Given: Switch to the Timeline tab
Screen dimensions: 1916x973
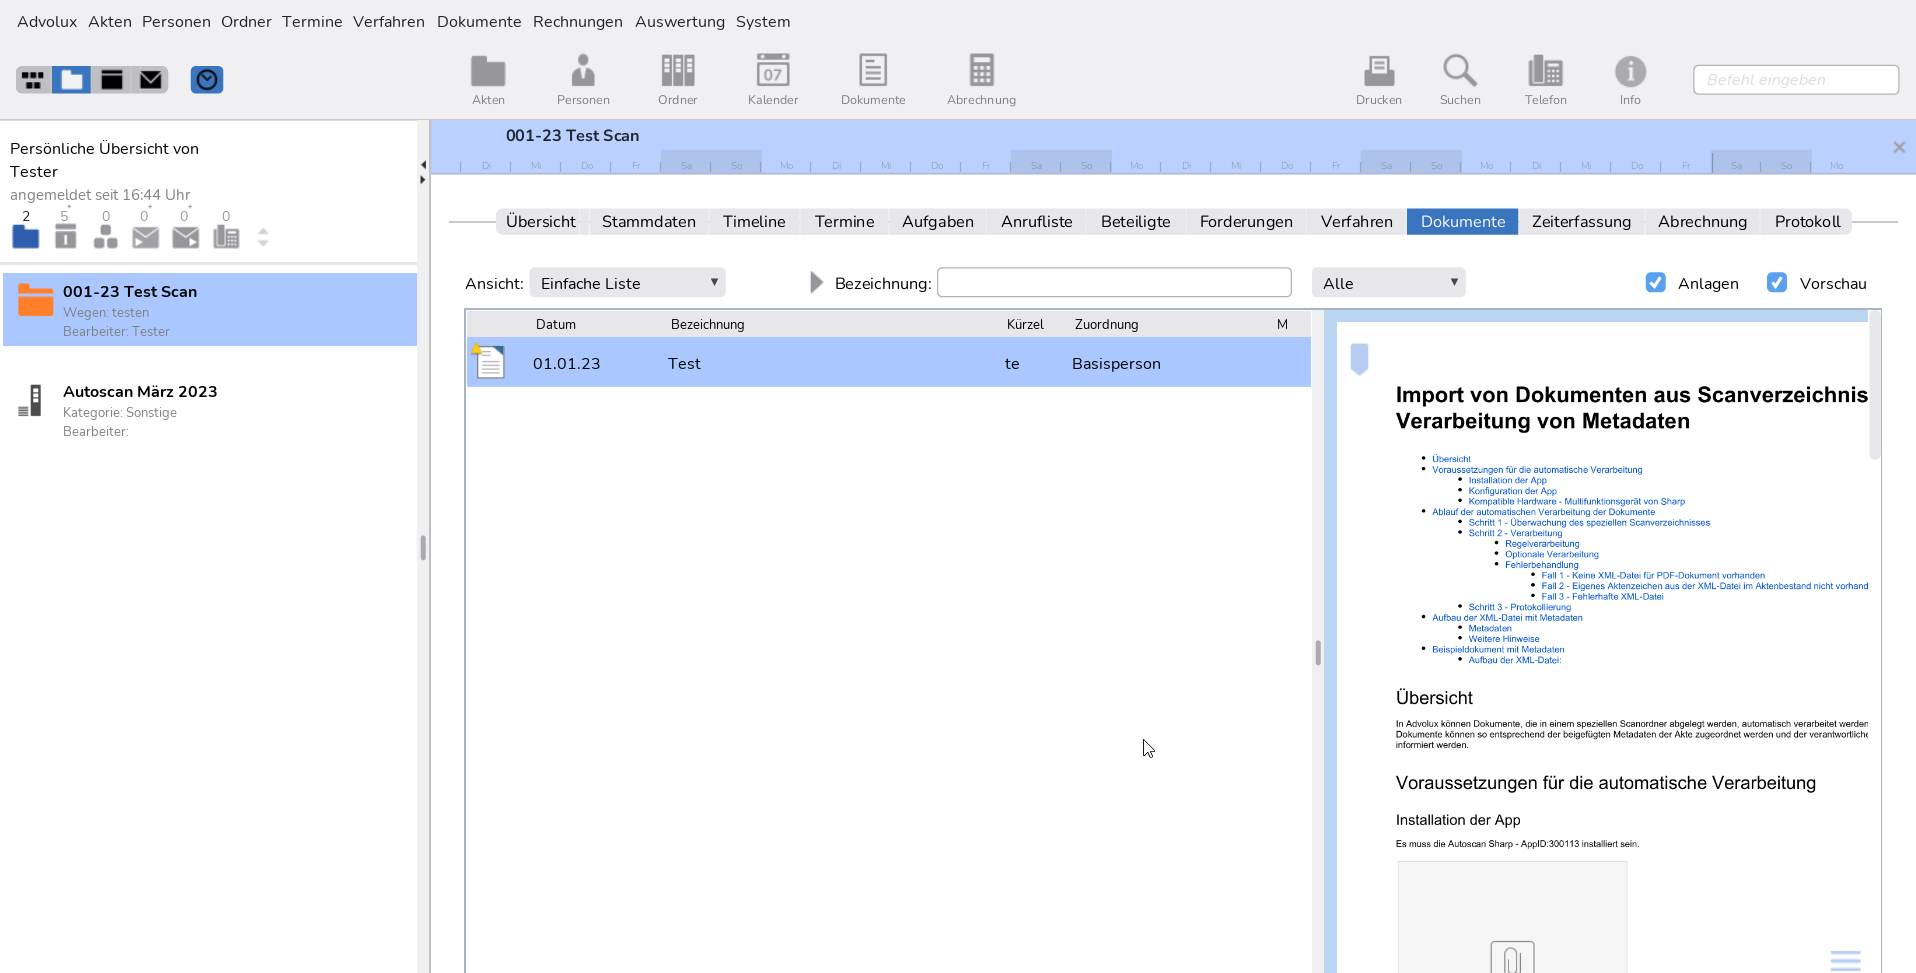Looking at the screenshot, I should (x=754, y=222).
